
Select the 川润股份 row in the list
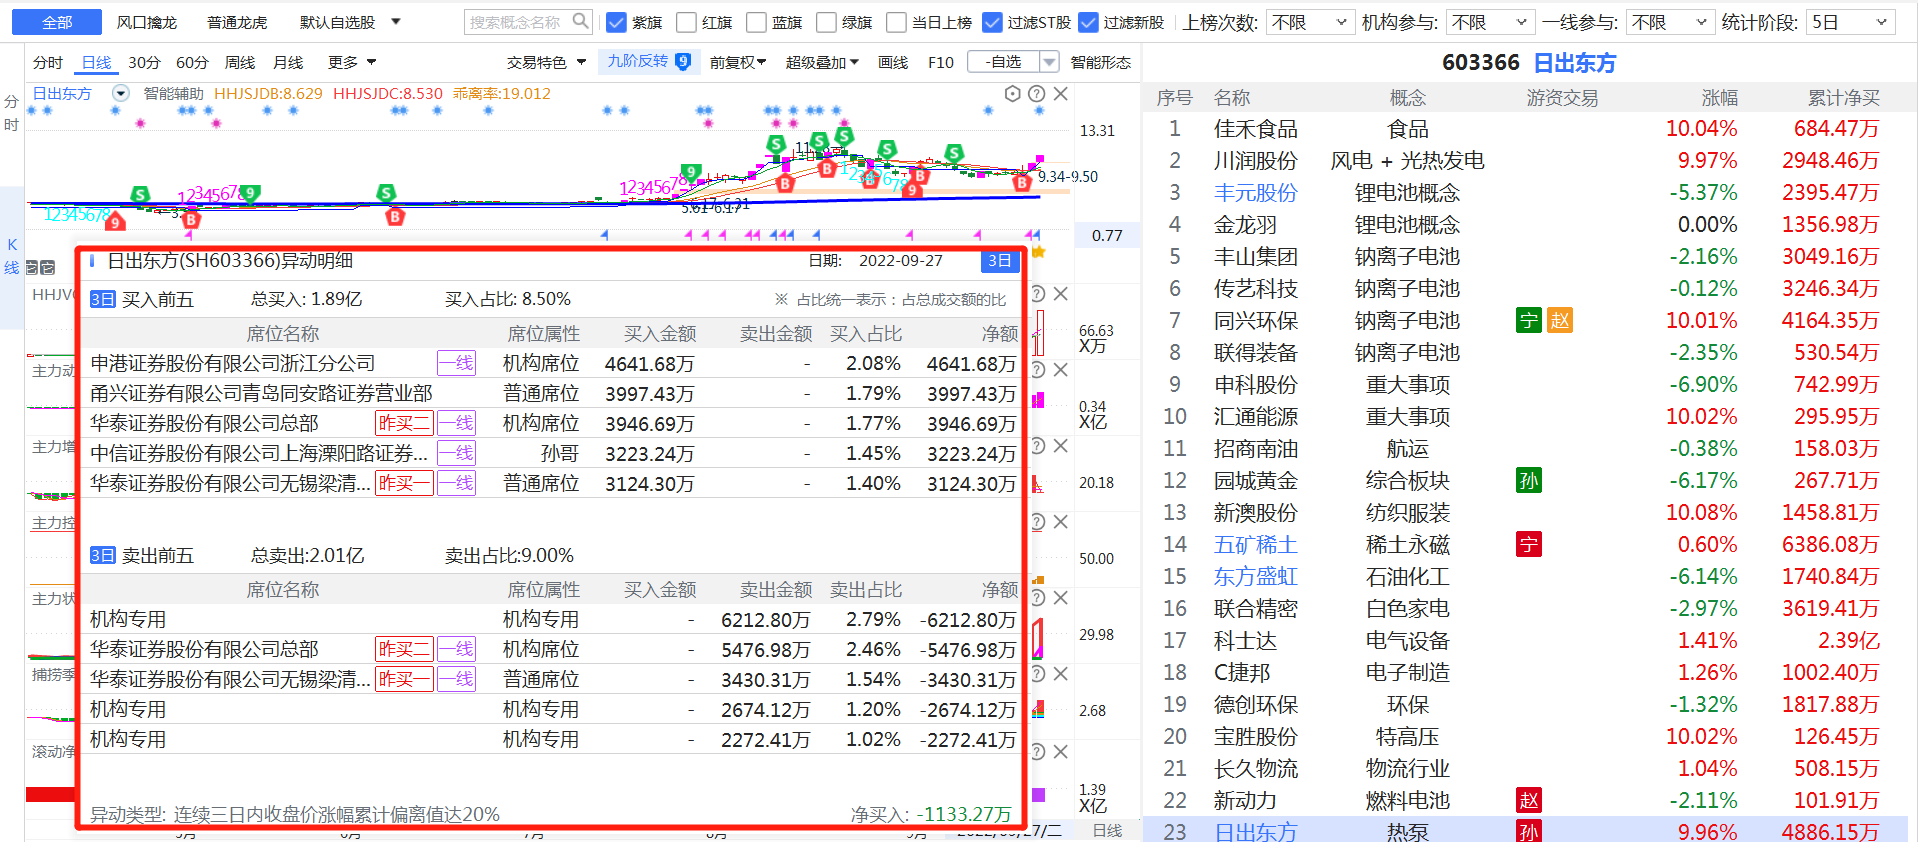[x=1524, y=160]
